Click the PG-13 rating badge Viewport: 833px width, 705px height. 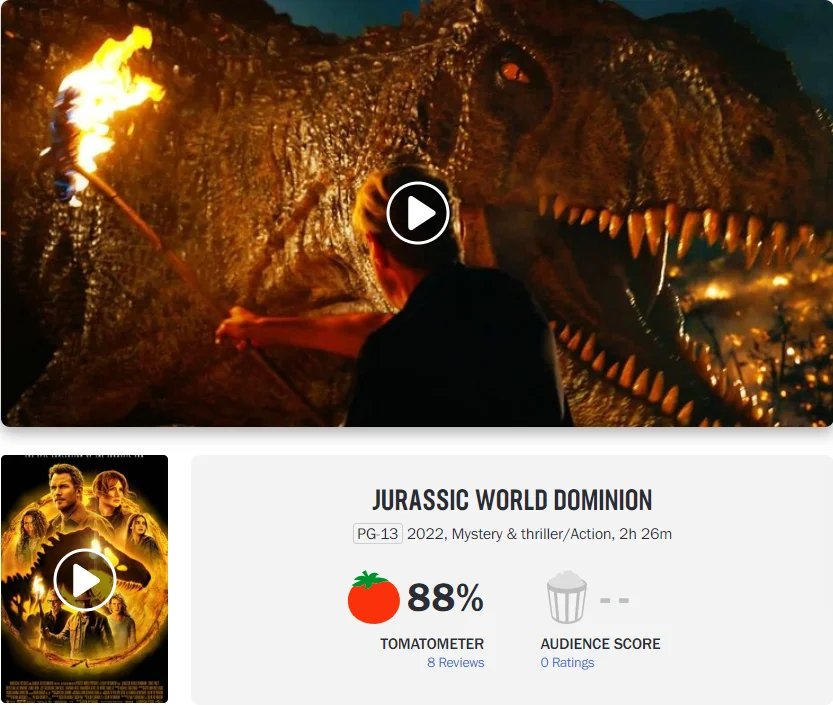[x=378, y=533]
